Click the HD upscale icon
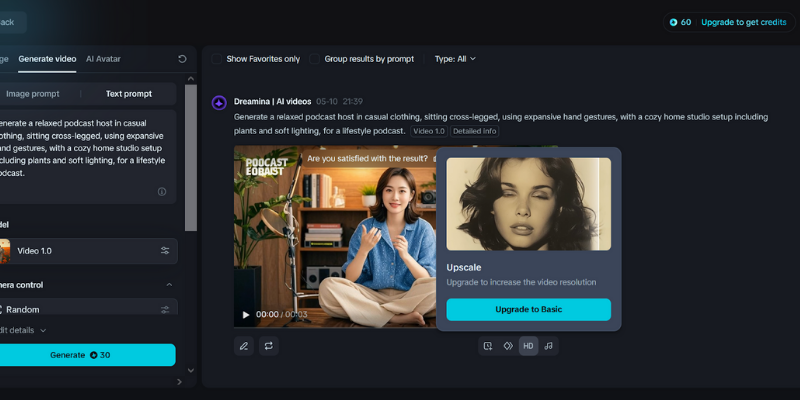This screenshot has height=400, width=800. (x=528, y=346)
